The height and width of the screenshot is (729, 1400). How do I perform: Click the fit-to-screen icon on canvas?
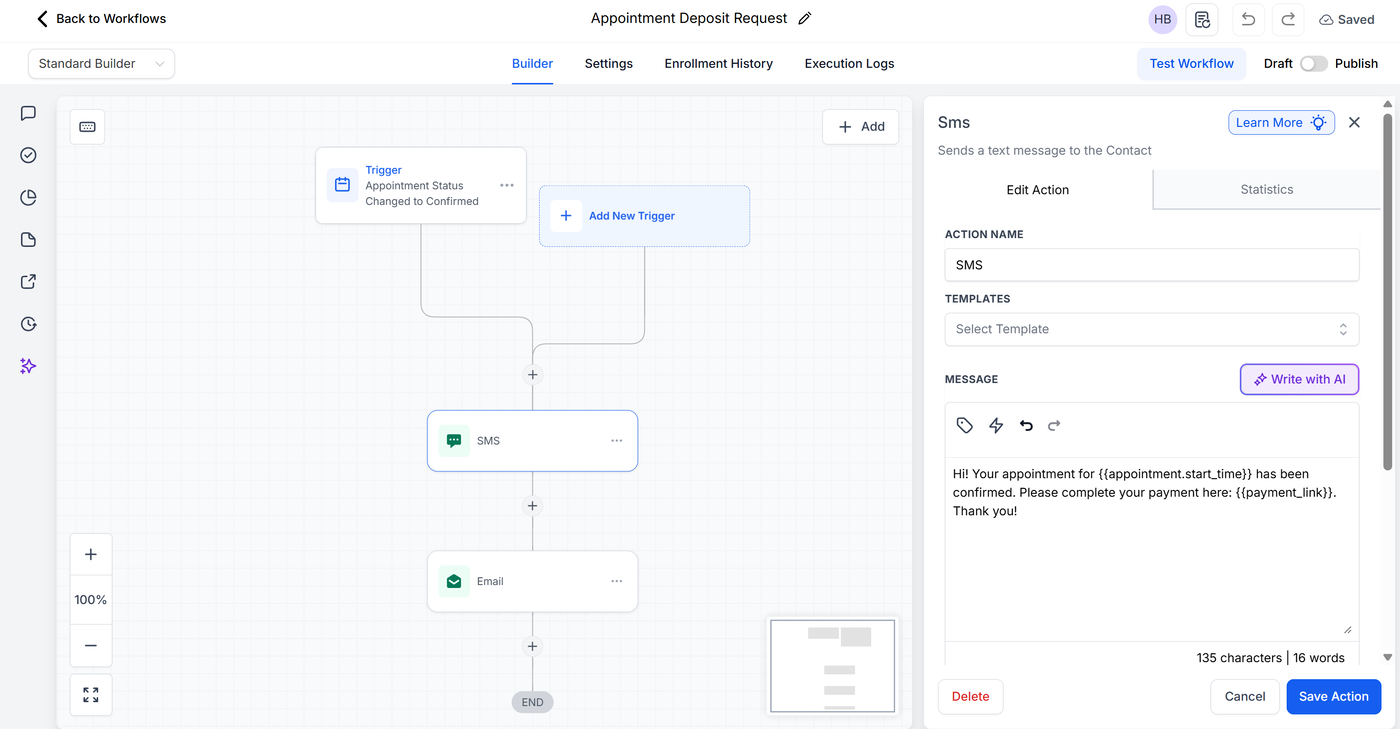91,694
